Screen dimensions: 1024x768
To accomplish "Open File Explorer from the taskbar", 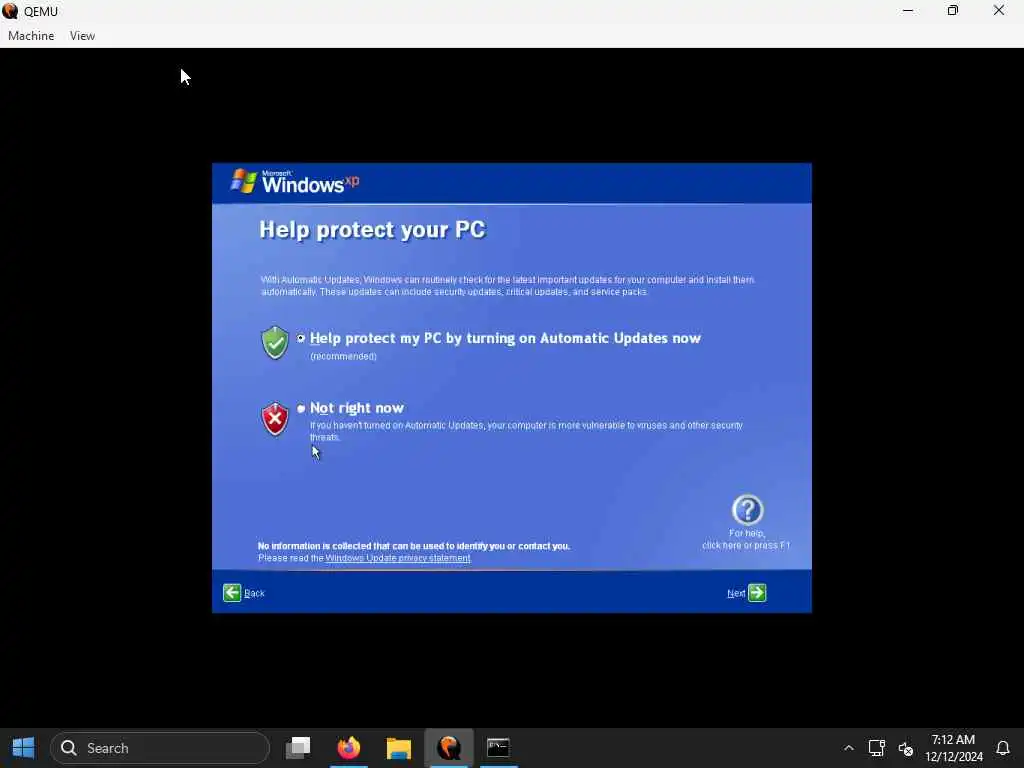I will point(398,748).
